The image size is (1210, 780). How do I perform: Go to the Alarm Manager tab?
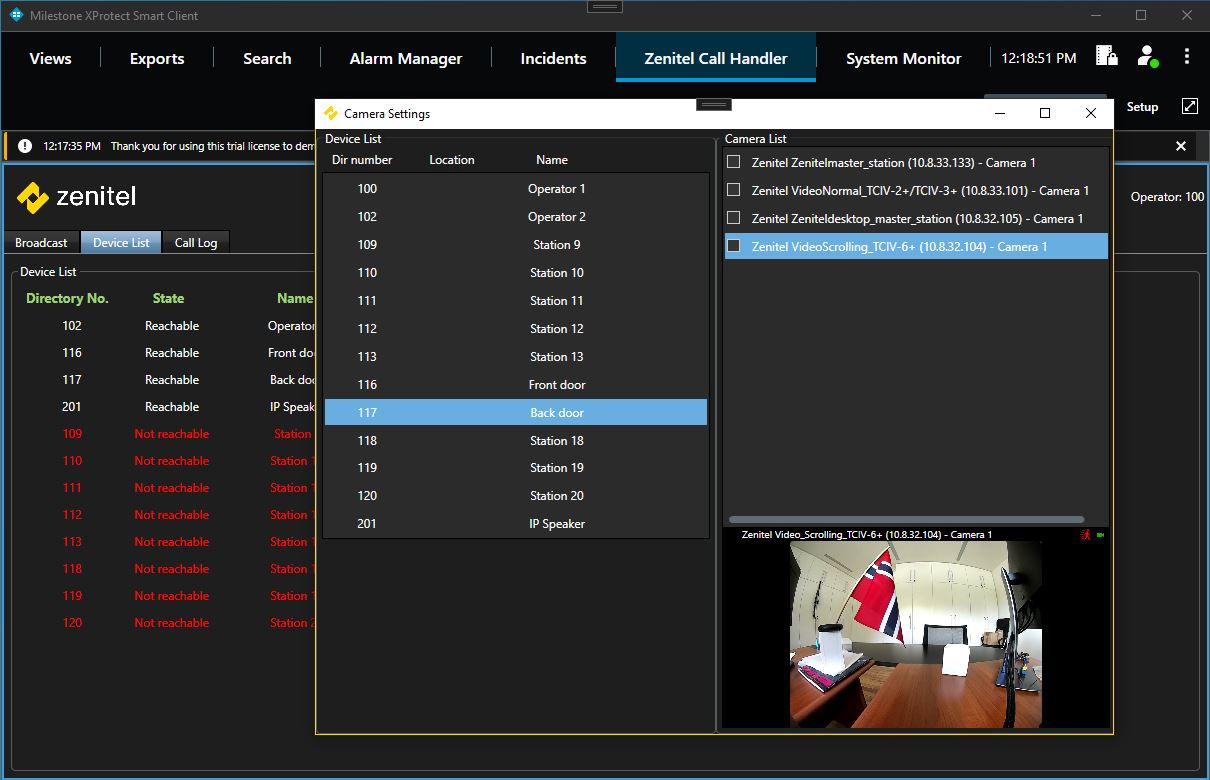(x=406, y=58)
